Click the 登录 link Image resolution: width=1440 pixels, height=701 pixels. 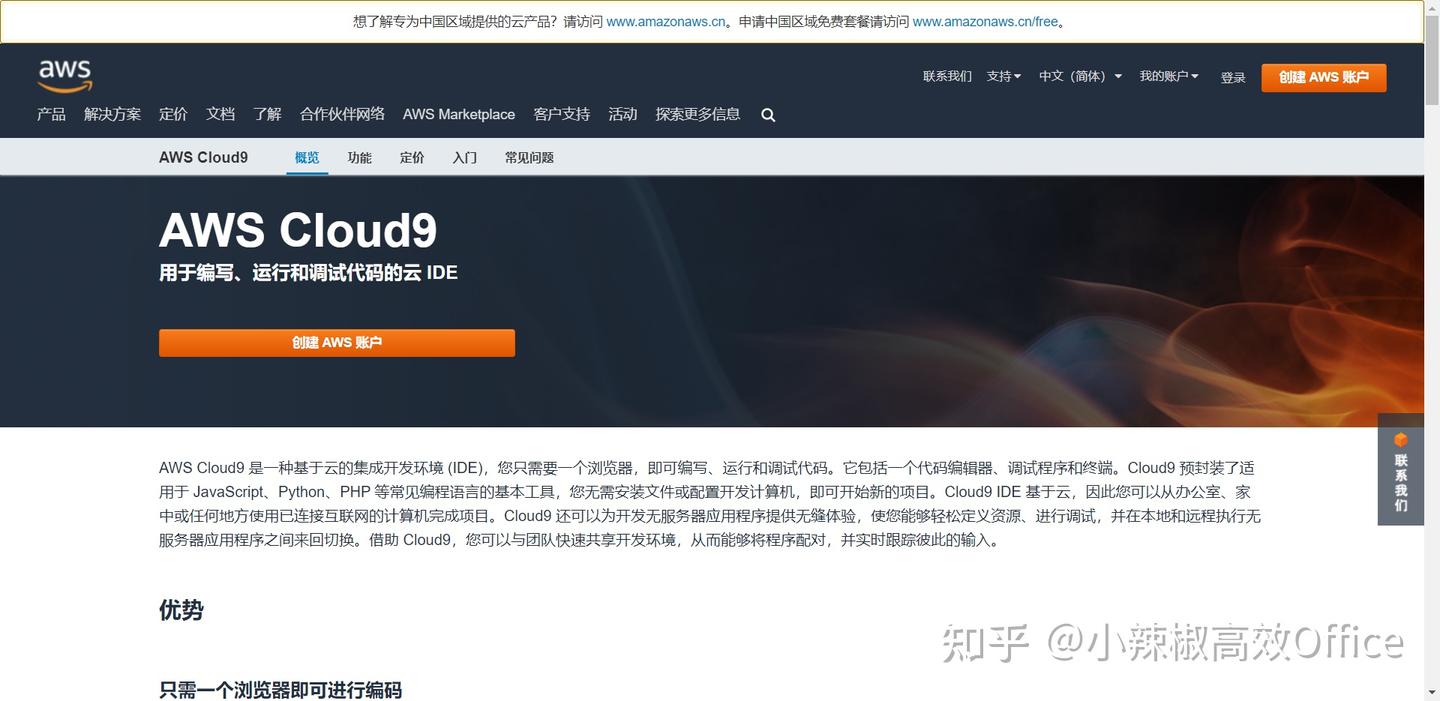tap(1233, 77)
